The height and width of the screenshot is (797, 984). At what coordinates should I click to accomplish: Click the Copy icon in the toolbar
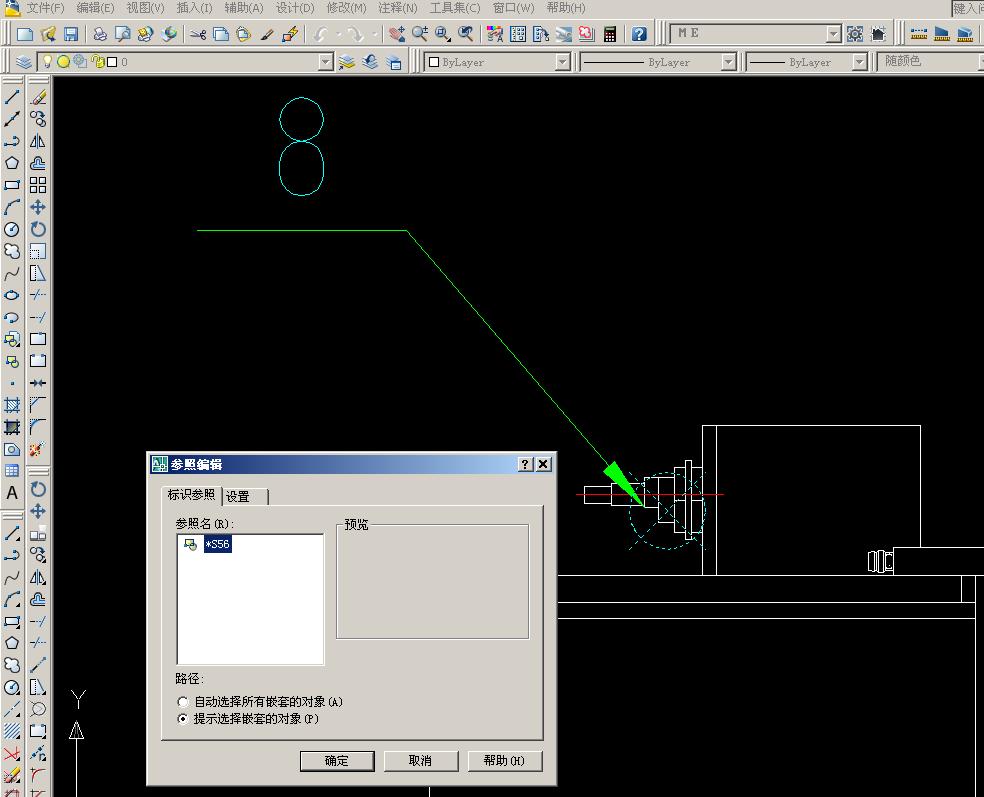click(221, 34)
